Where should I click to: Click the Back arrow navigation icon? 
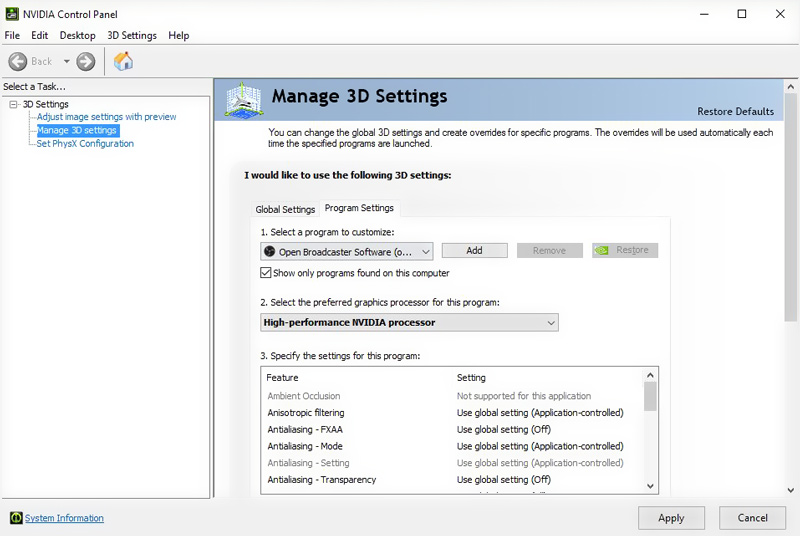point(18,61)
